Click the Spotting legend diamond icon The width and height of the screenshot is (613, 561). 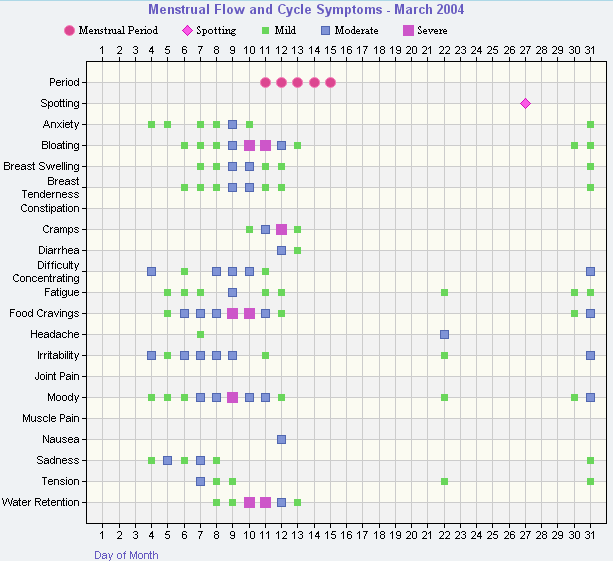click(185, 31)
